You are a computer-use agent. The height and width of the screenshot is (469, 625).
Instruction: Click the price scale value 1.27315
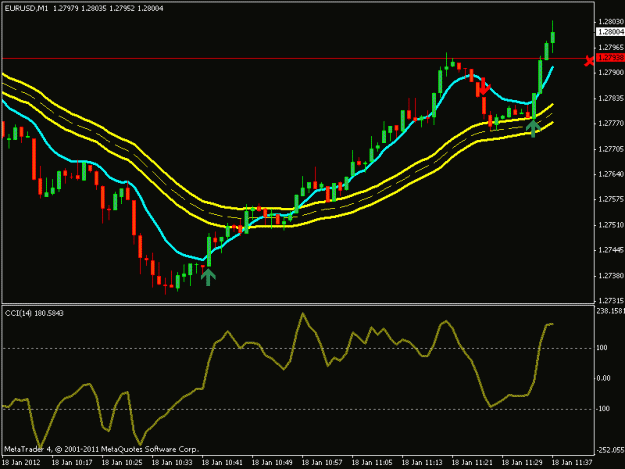click(x=611, y=301)
